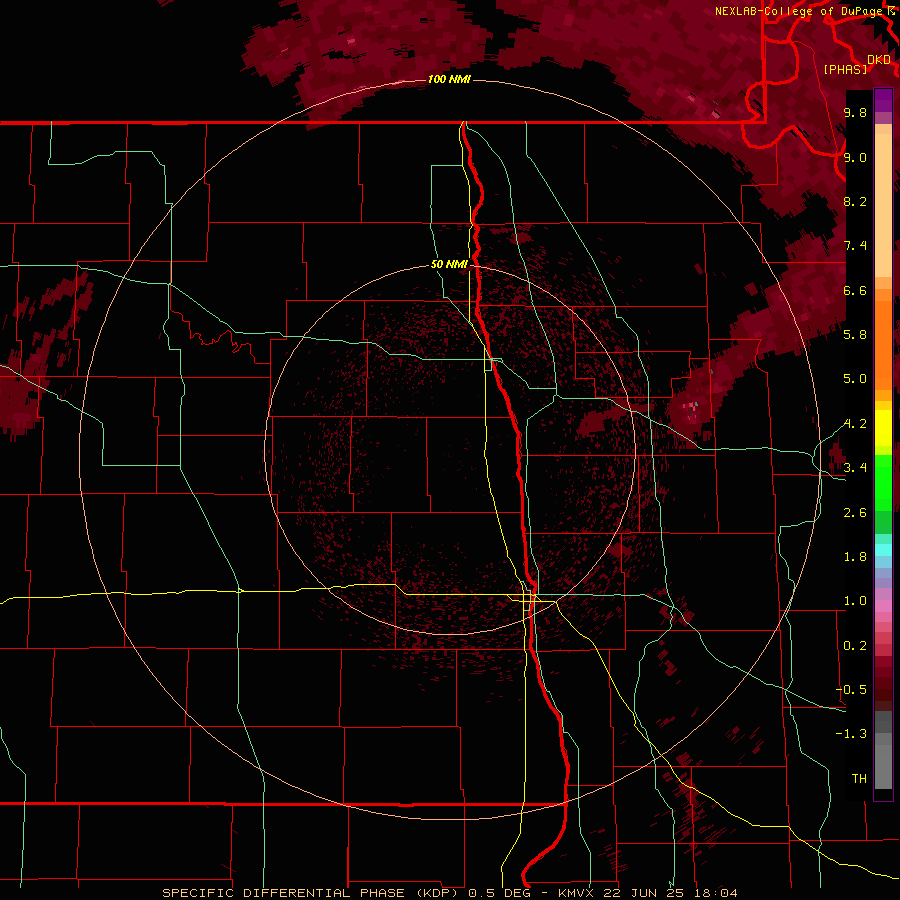Click the 1.0 scale value

[x=855, y=601]
